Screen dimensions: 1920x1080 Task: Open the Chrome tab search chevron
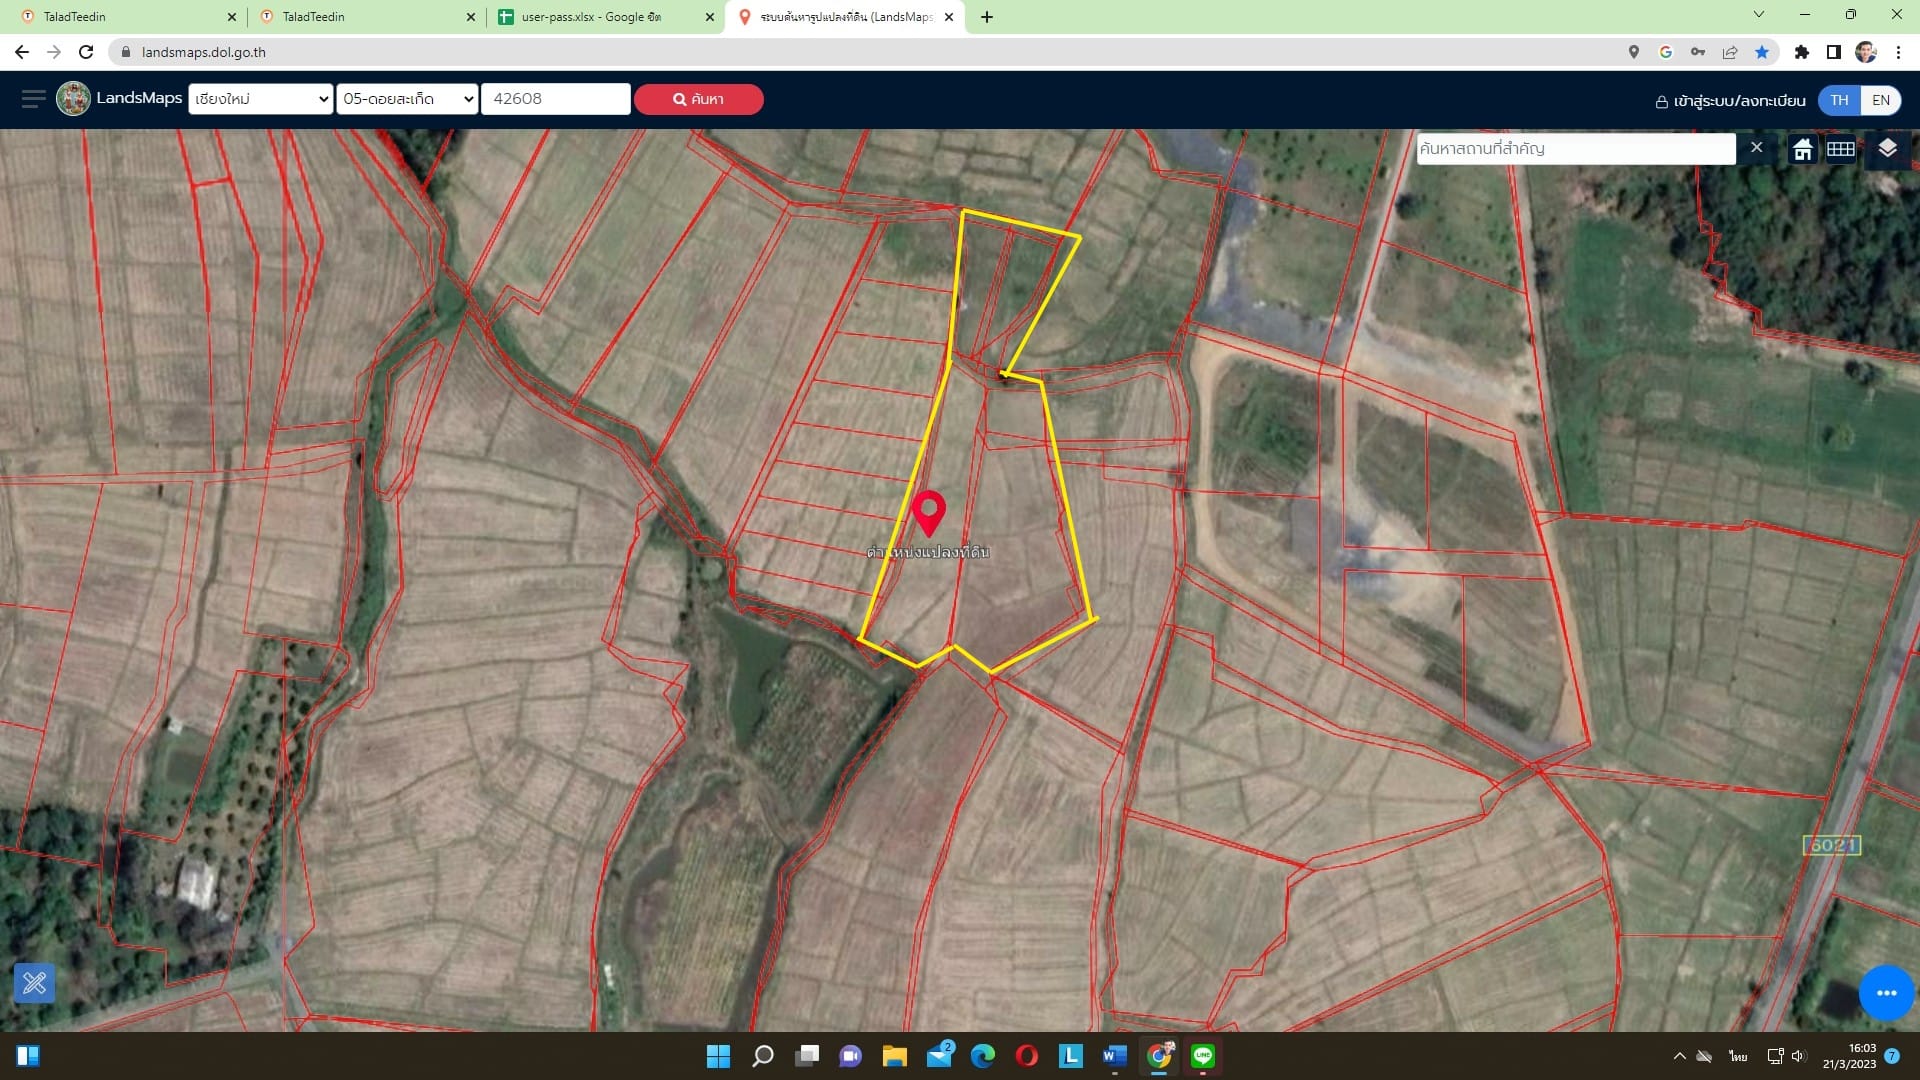(x=1759, y=15)
